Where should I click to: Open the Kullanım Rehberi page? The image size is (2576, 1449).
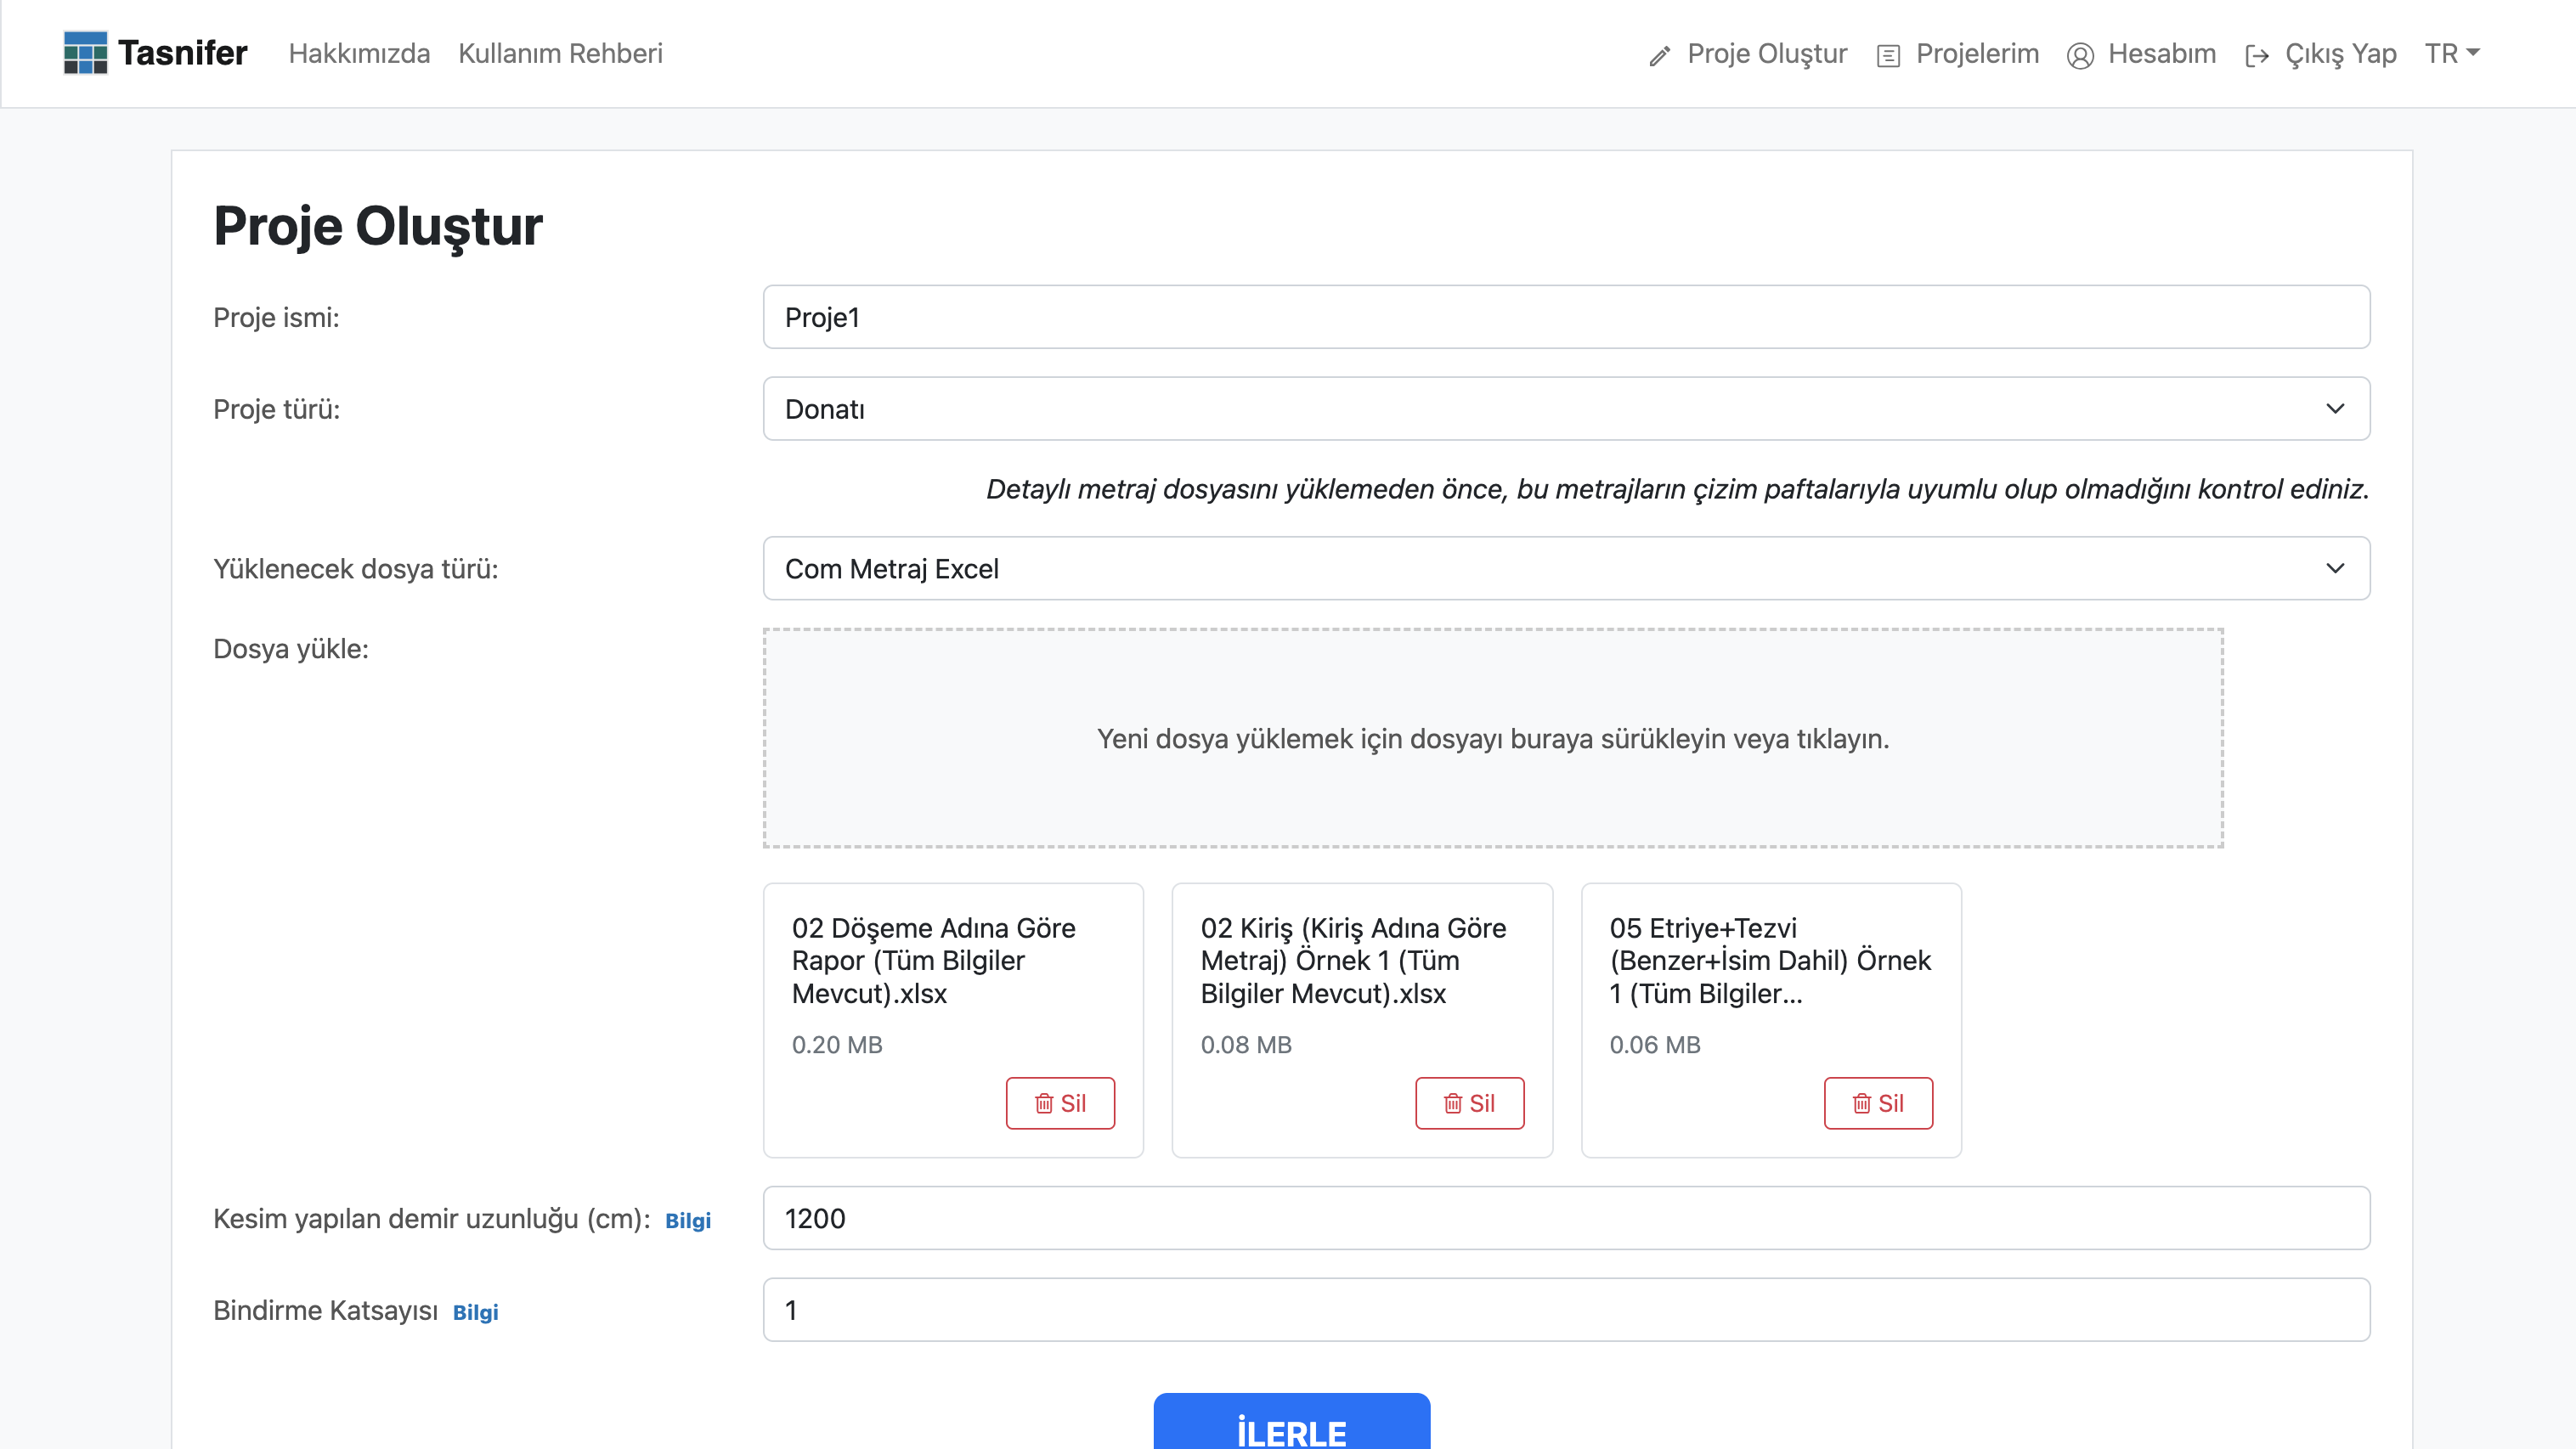tap(560, 53)
